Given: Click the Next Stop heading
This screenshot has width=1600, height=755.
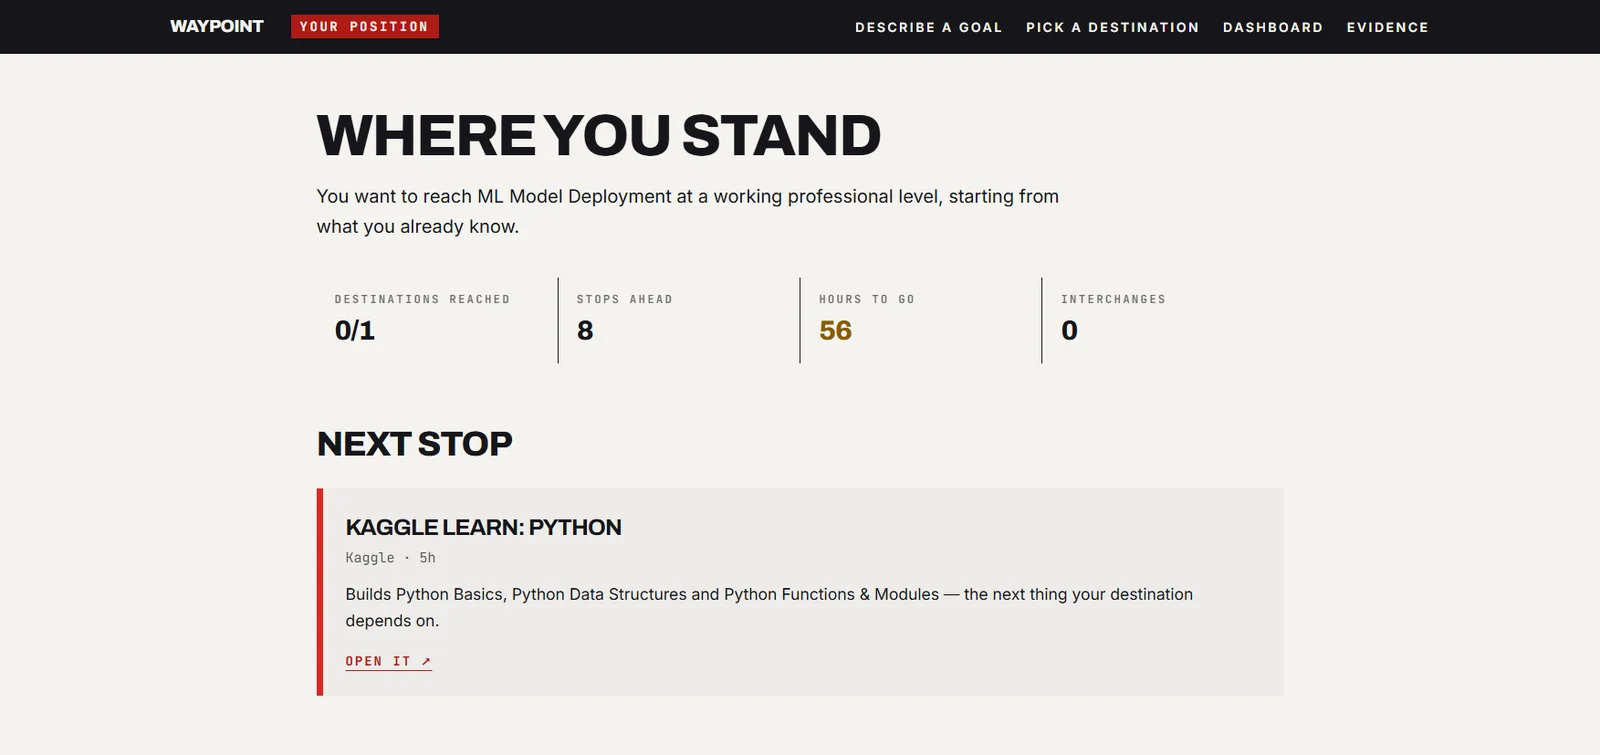Looking at the screenshot, I should 414,443.
